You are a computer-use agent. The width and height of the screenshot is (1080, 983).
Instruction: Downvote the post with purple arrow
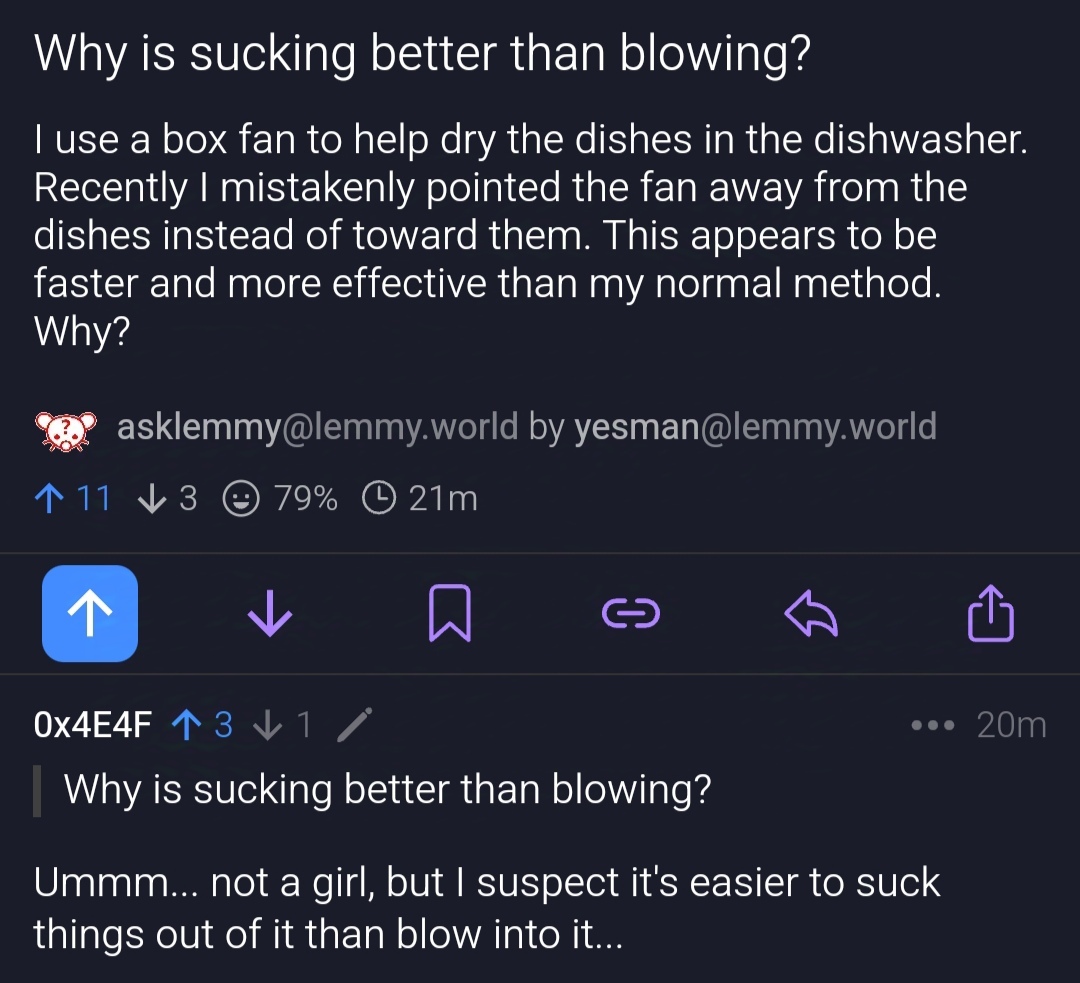pyautogui.click(x=269, y=613)
